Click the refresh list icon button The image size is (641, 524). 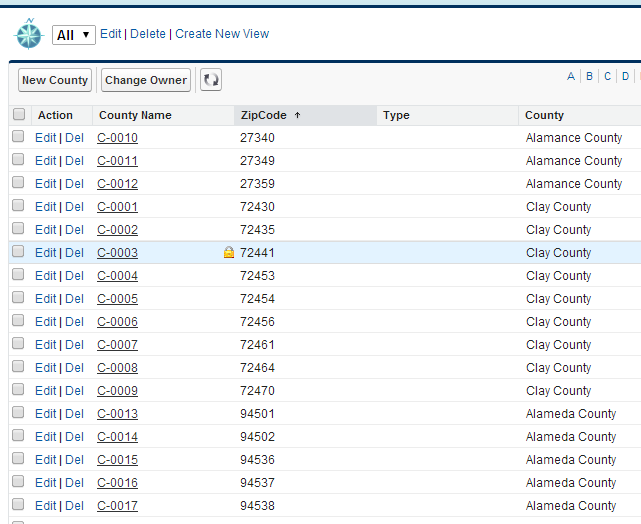click(210, 80)
